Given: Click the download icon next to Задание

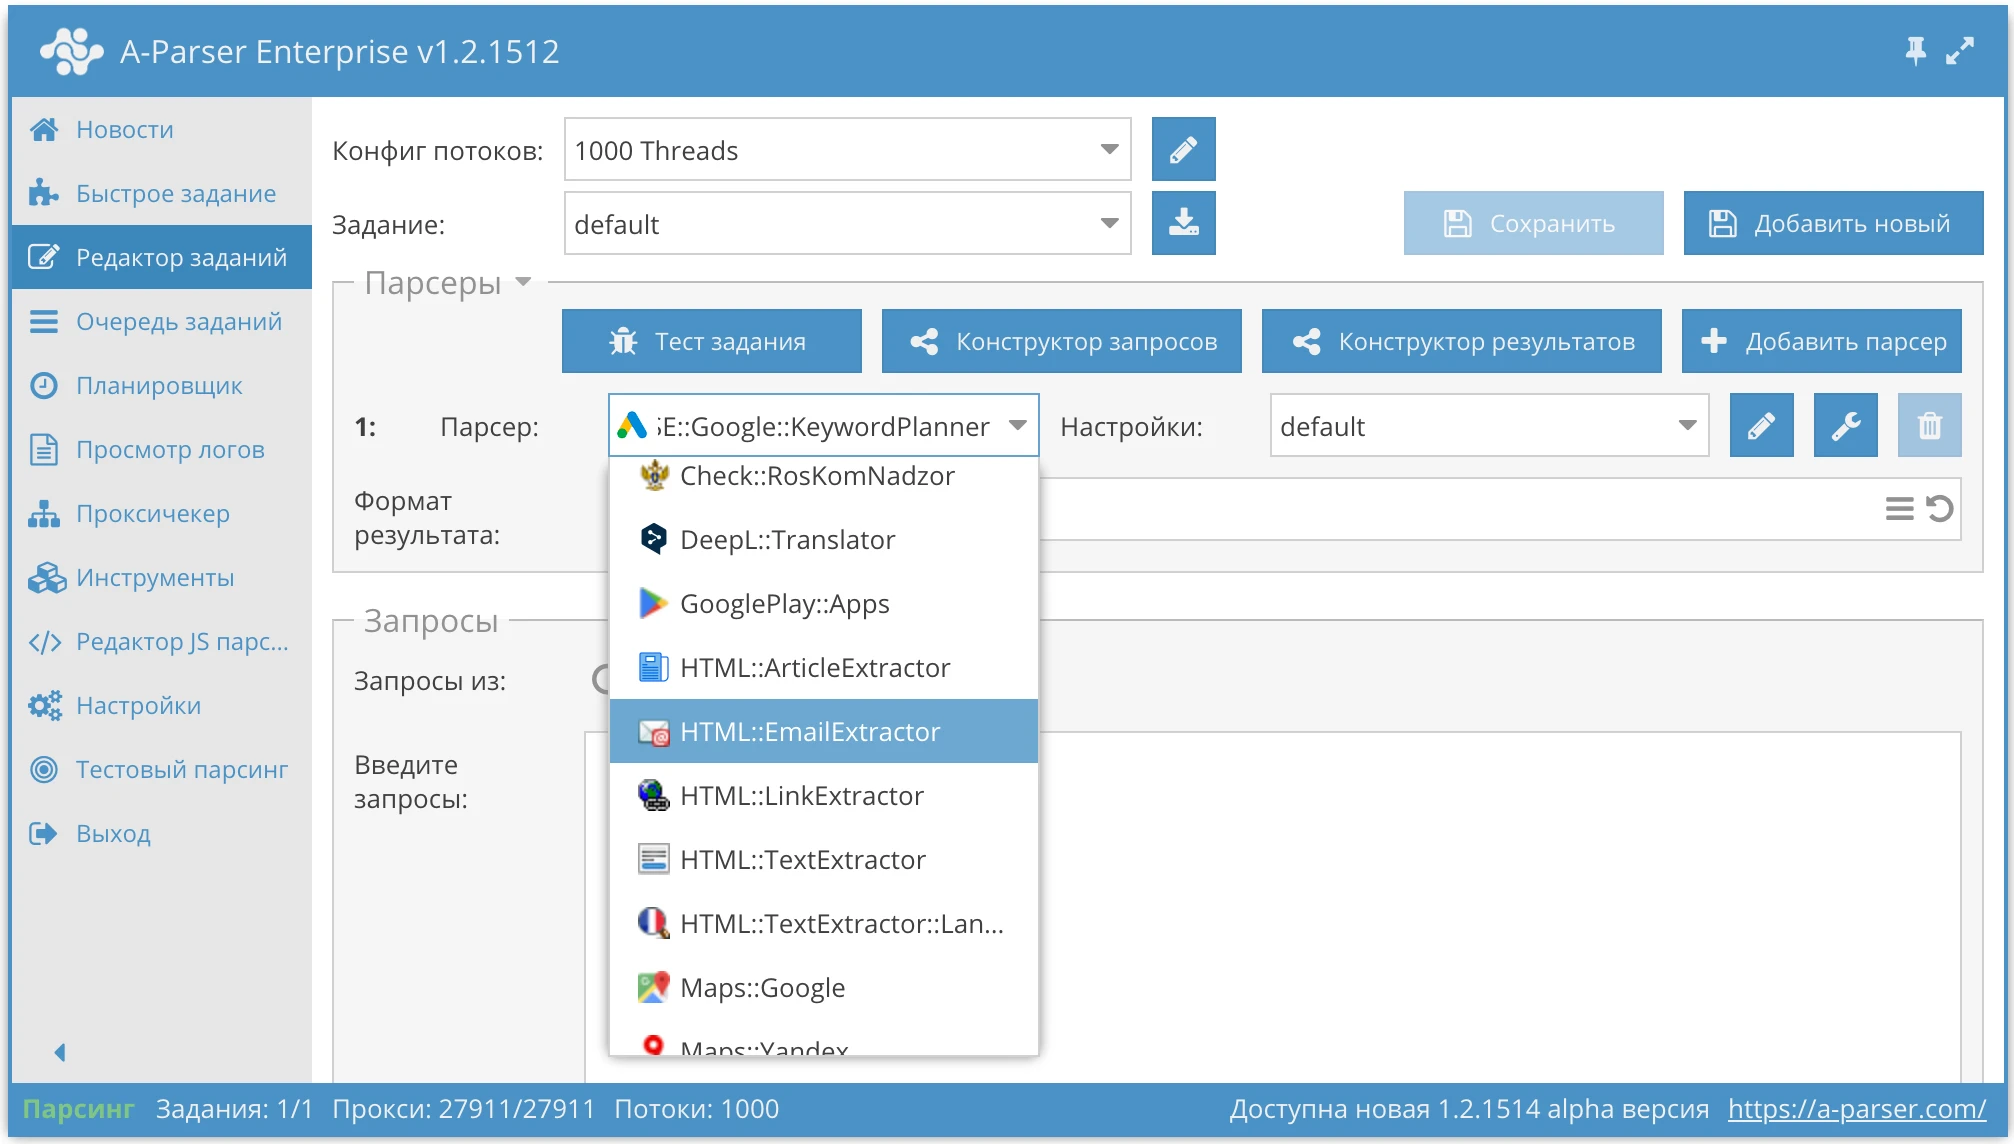Looking at the screenshot, I should (x=1183, y=223).
